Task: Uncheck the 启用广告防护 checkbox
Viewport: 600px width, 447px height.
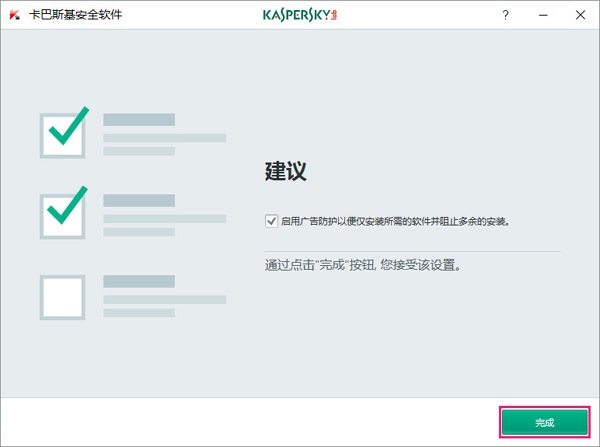Action: click(271, 220)
